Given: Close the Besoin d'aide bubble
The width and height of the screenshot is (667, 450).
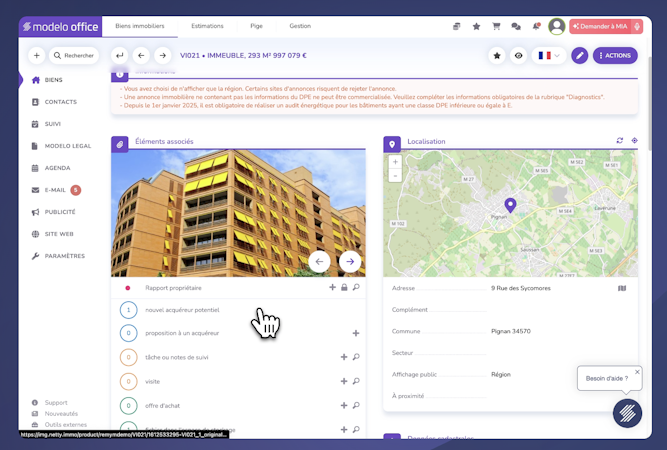Looking at the screenshot, I should coord(637,372).
